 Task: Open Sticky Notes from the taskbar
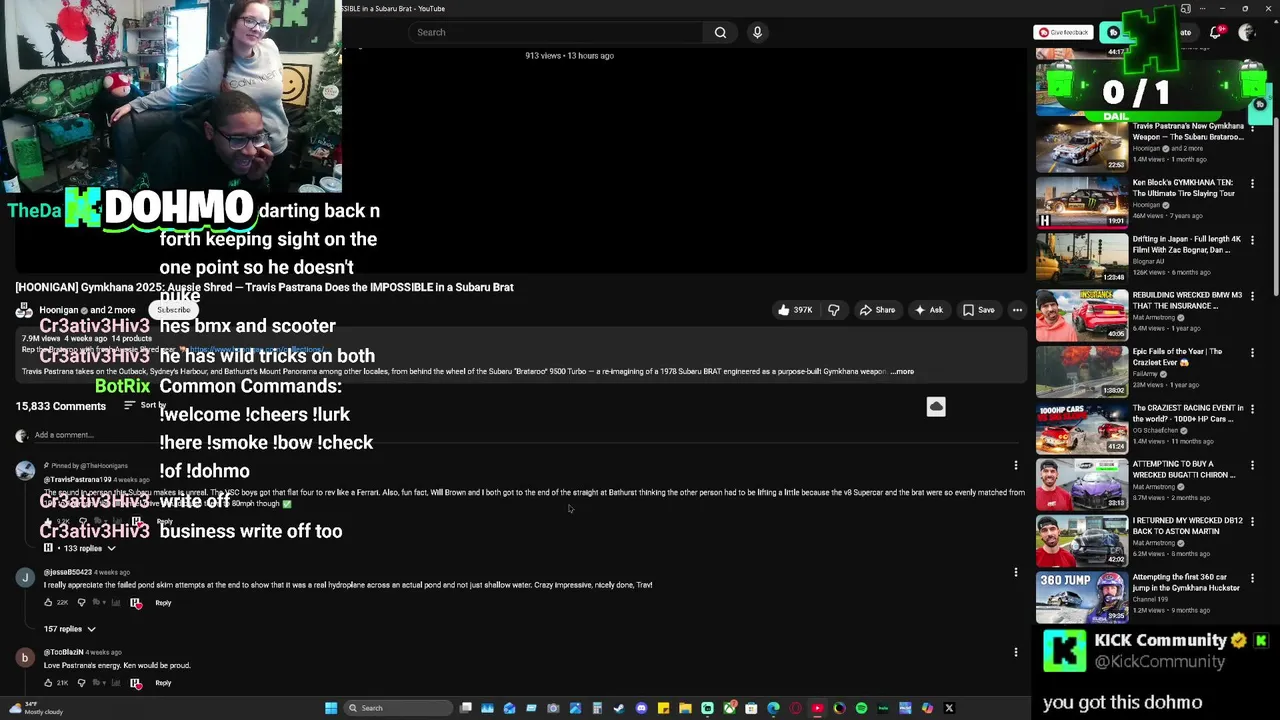(x=663, y=708)
